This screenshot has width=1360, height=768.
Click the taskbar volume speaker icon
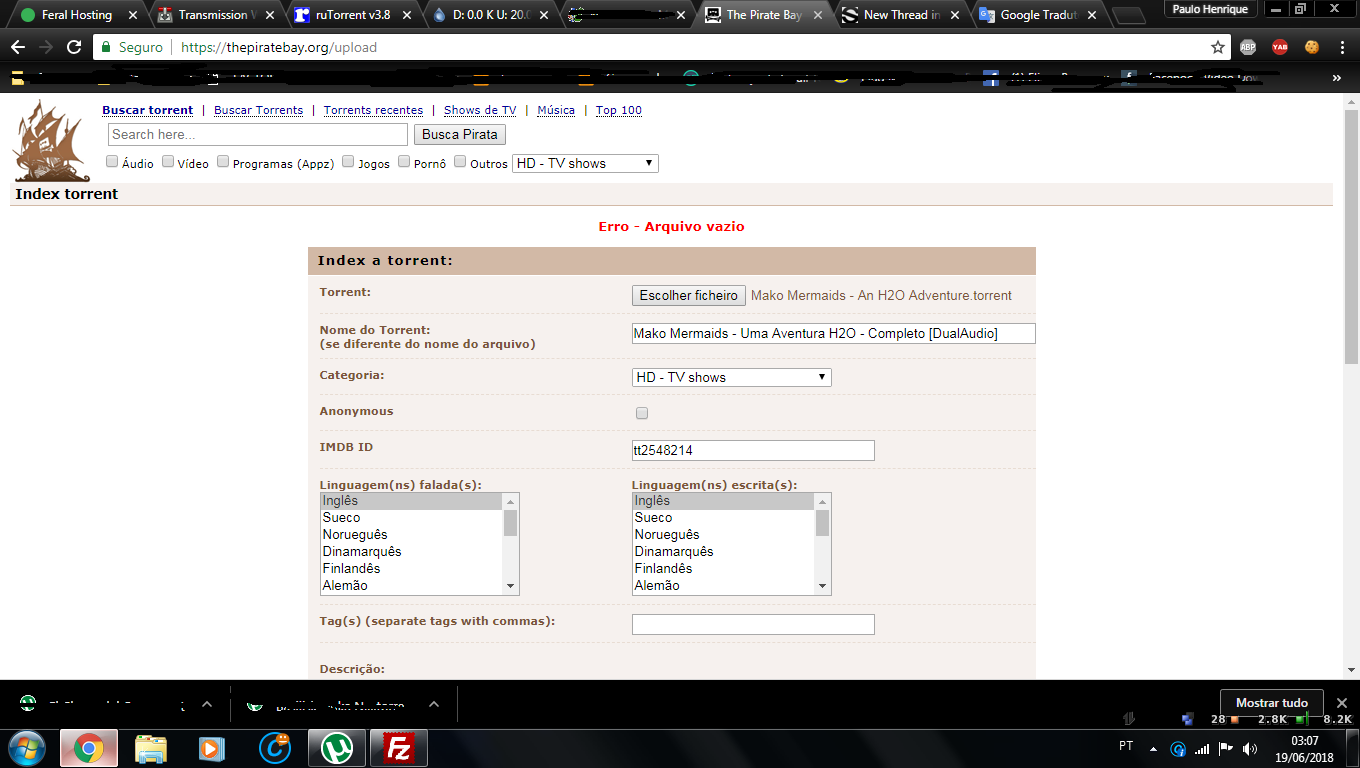(x=1250, y=748)
